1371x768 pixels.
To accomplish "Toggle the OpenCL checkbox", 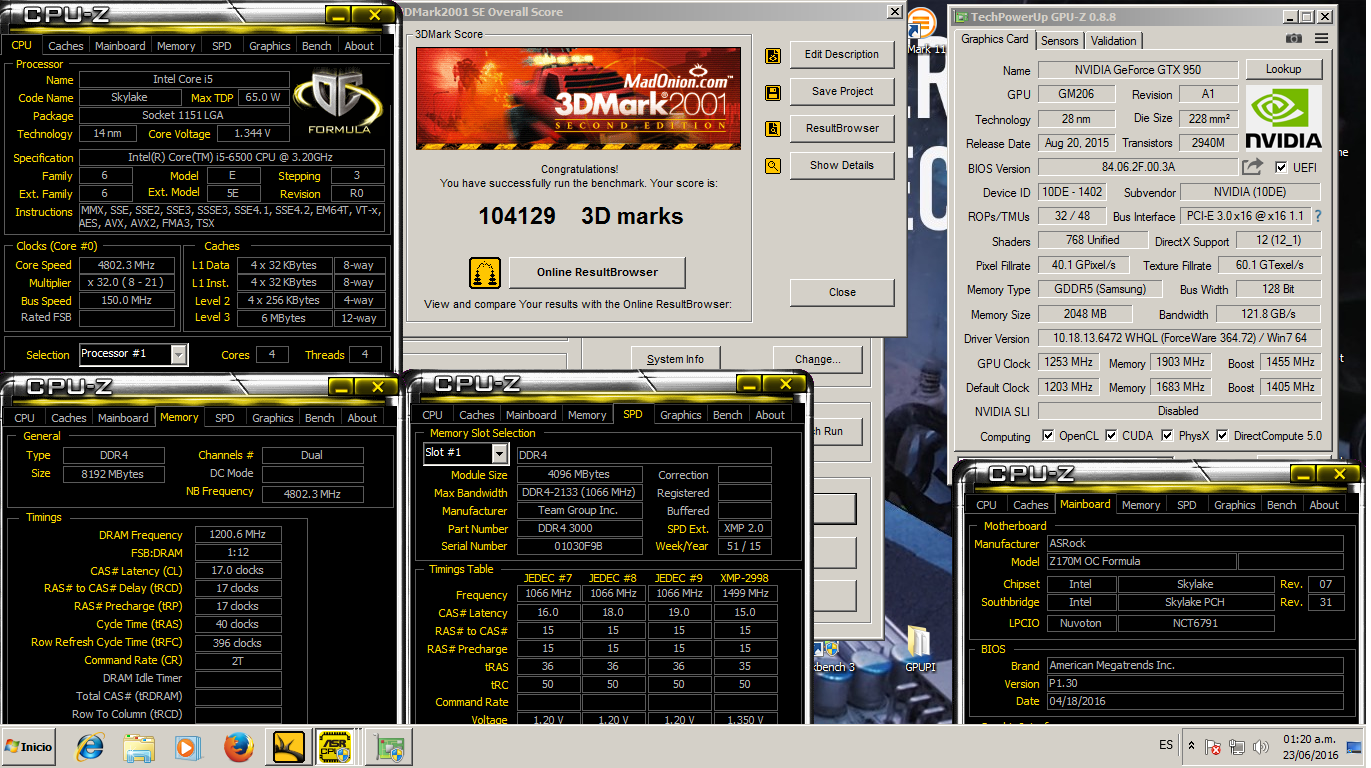I will [x=1048, y=435].
